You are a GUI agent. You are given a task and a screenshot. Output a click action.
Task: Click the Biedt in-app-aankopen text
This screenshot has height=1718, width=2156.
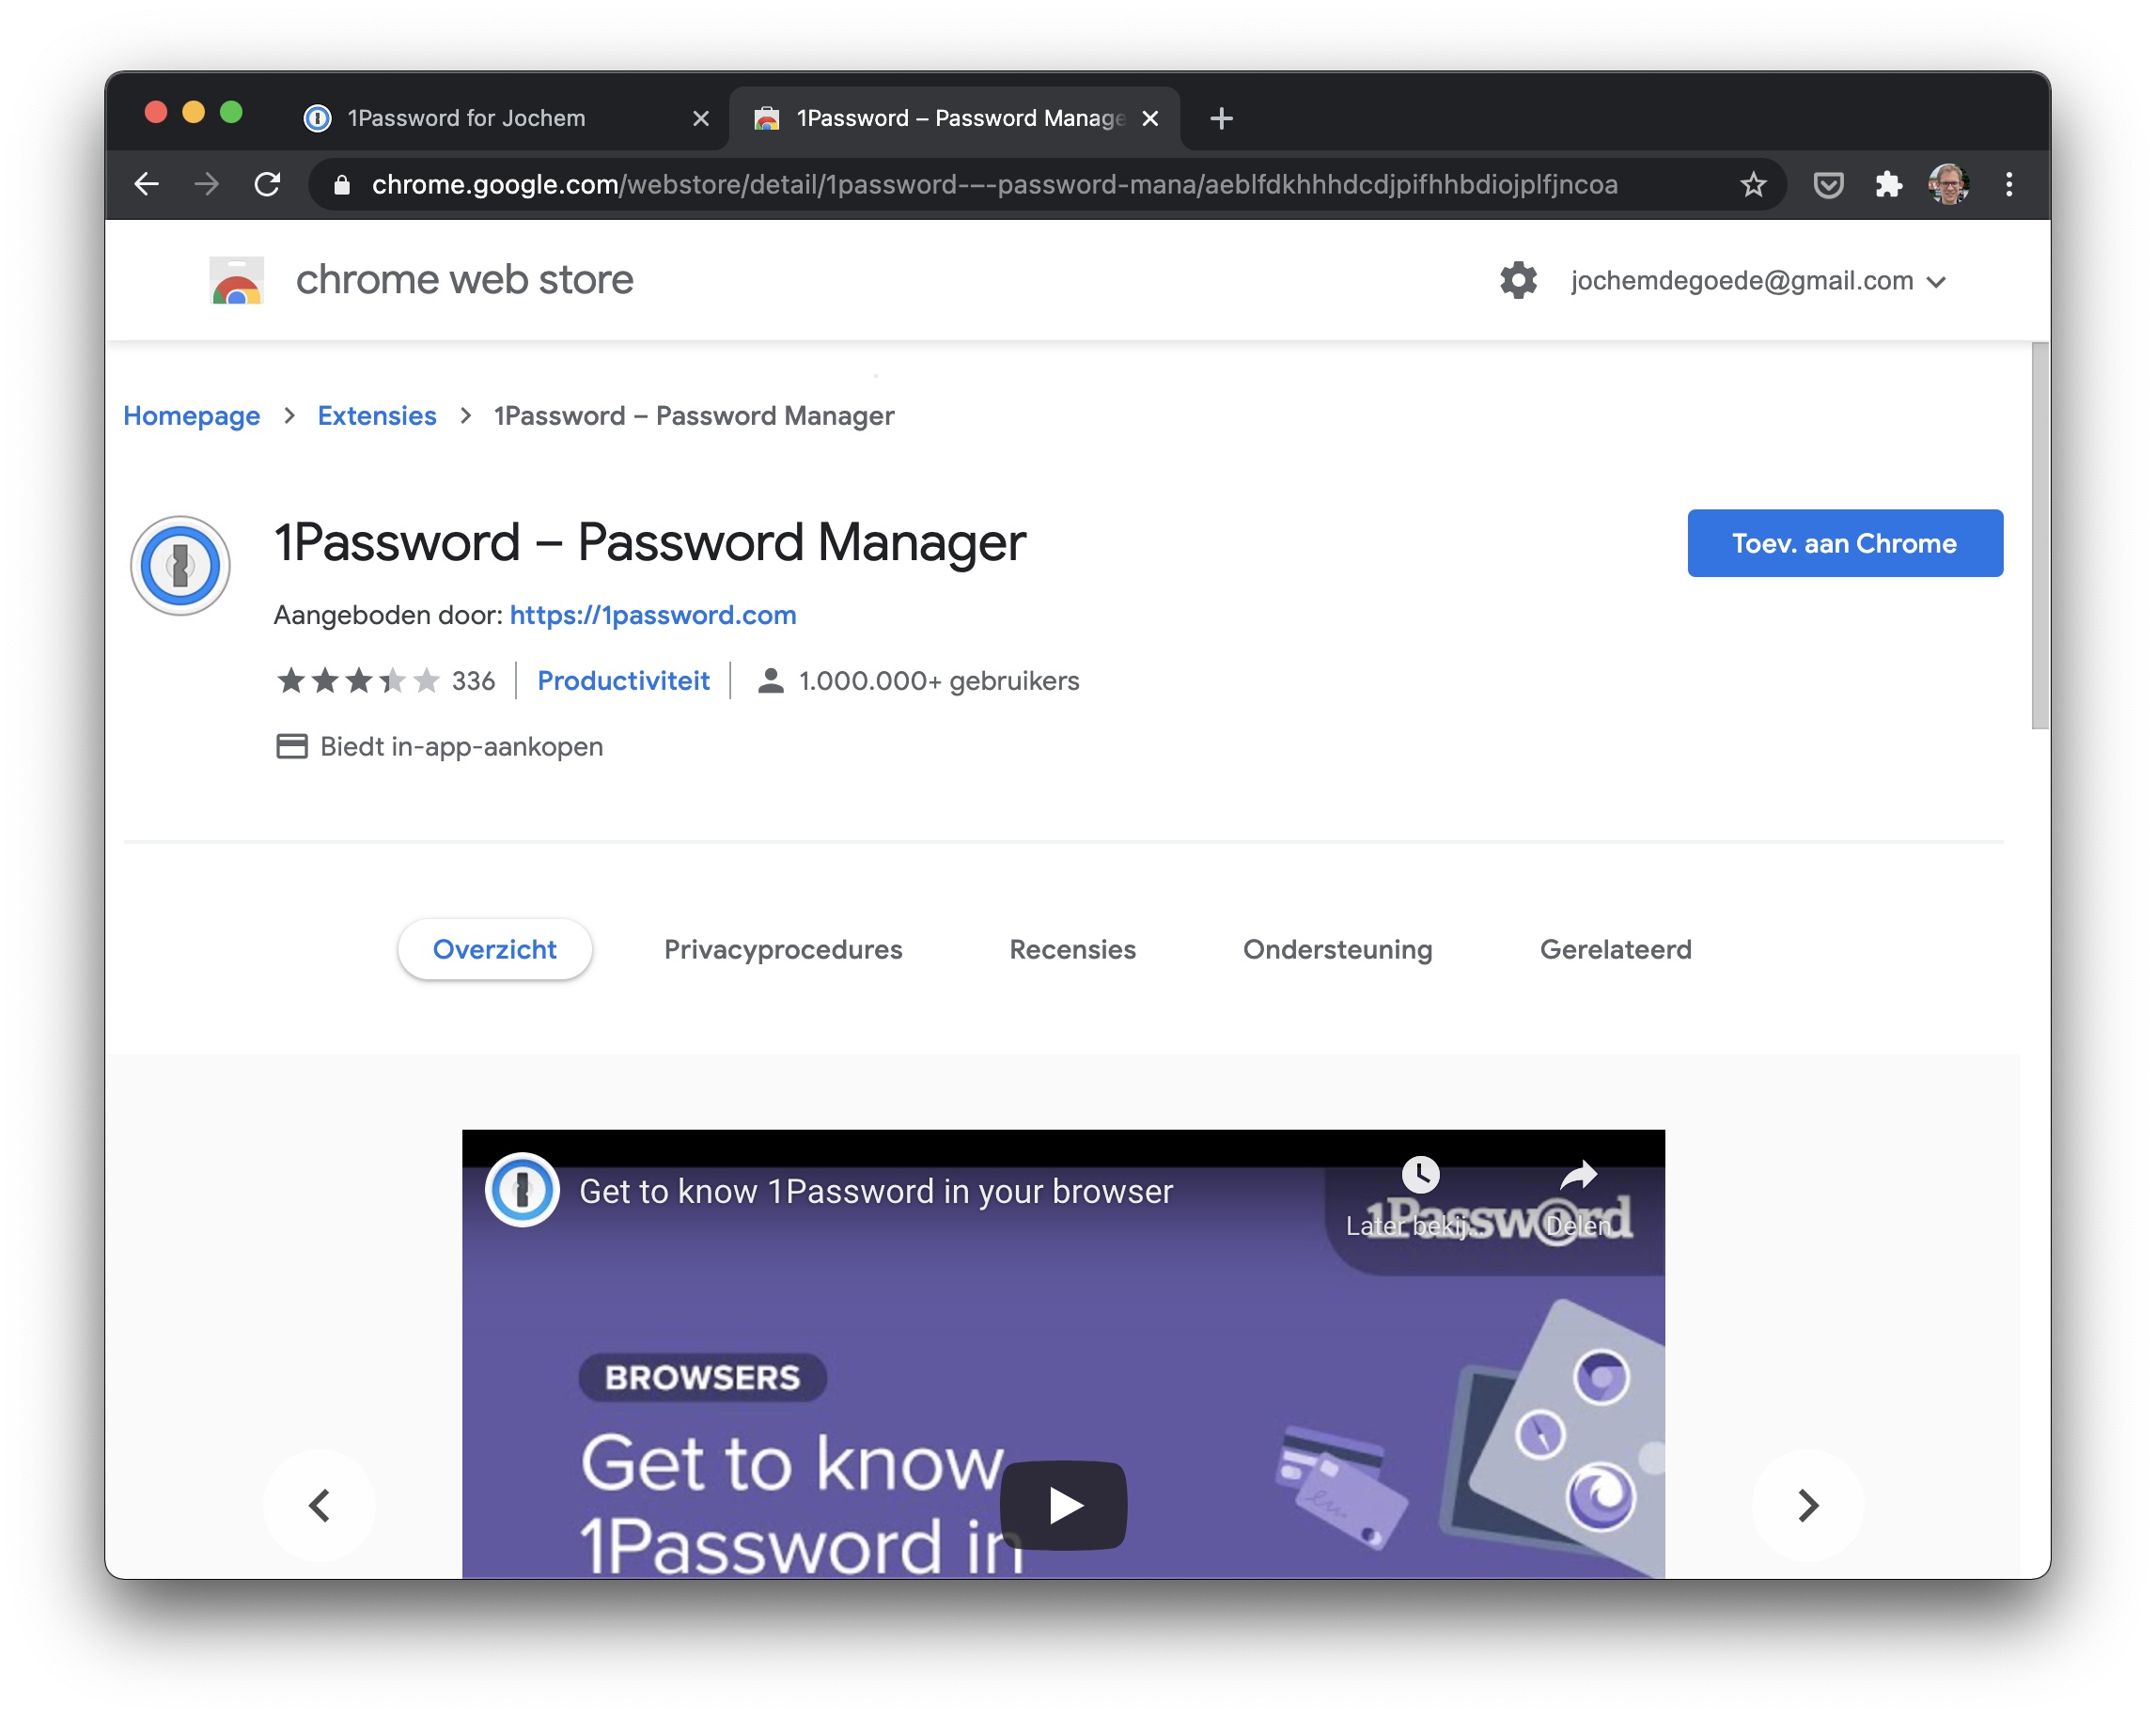(x=461, y=747)
